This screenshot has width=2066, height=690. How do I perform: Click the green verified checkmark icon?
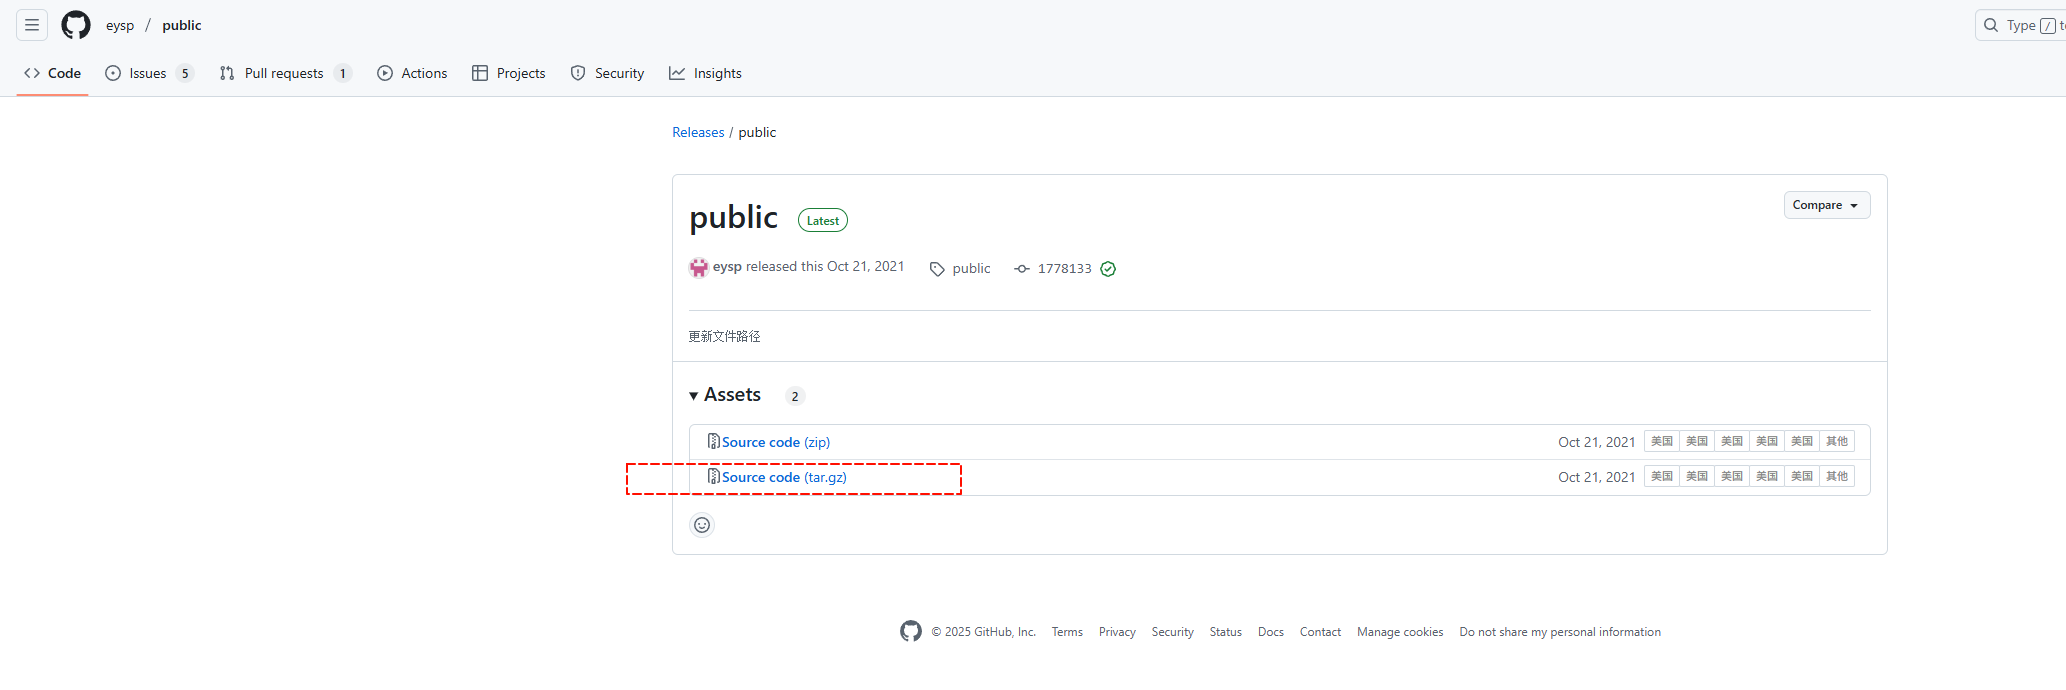pyautogui.click(x=1108, y=269)
